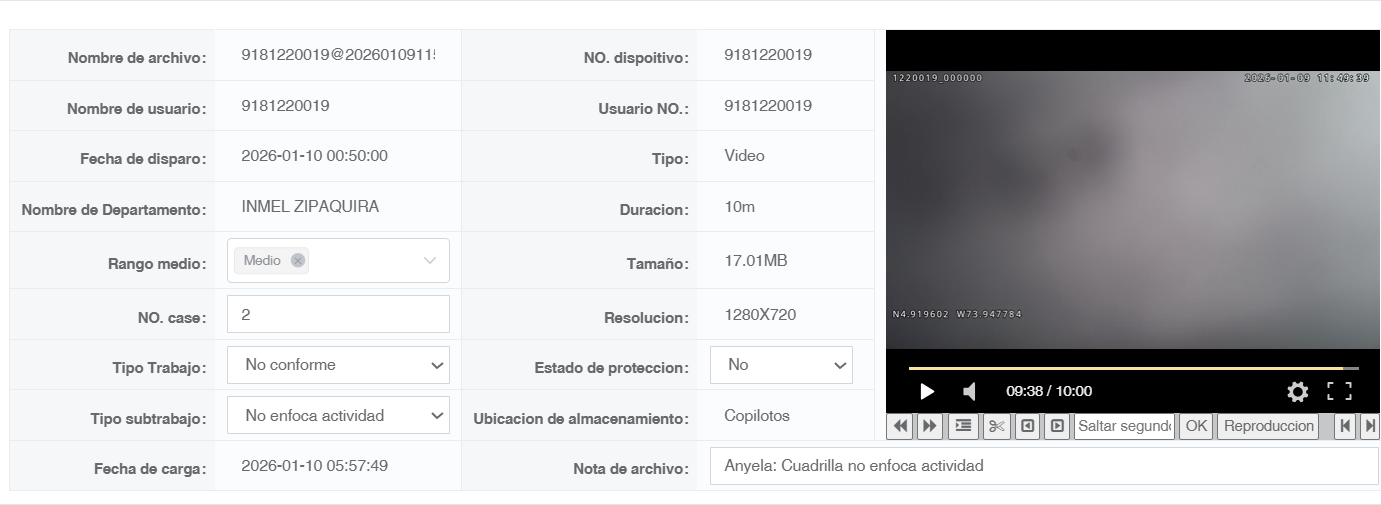The image size is (1381, 505).
Task: Expand the Rango medio dropdown
Action: click(x=430, y=260)
